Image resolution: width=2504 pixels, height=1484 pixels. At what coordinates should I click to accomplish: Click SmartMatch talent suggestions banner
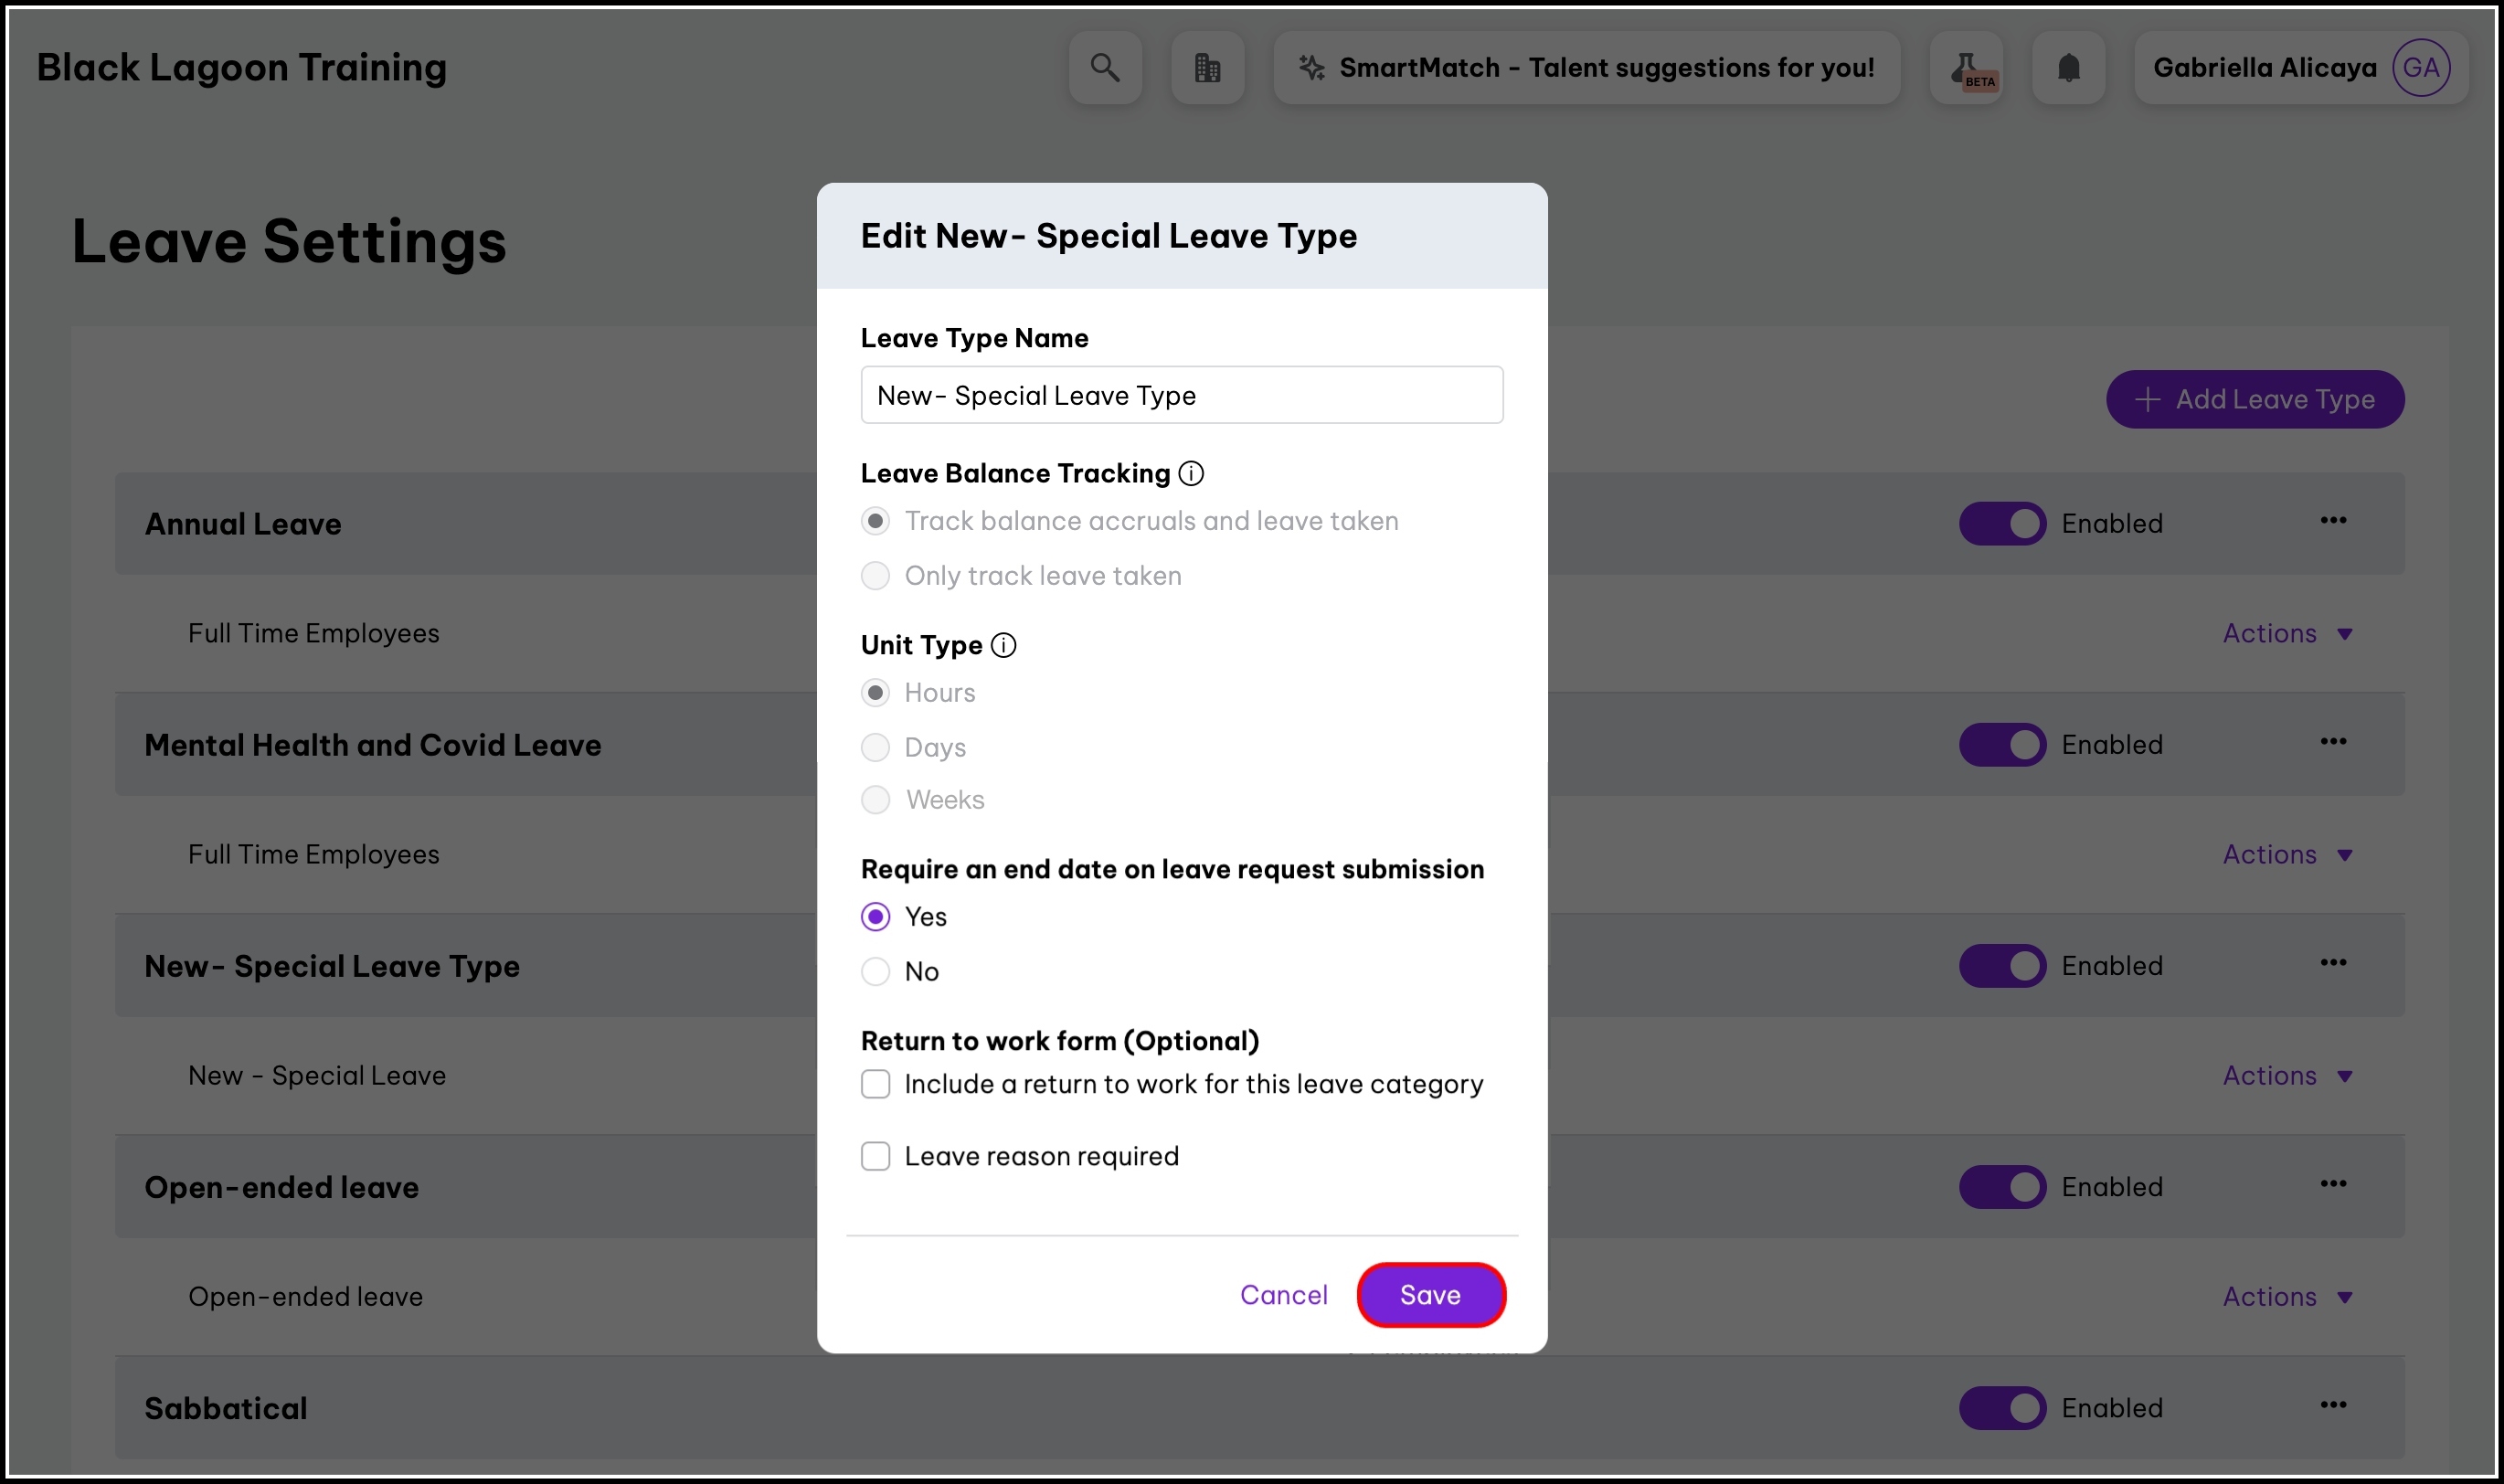point(1586,68)
